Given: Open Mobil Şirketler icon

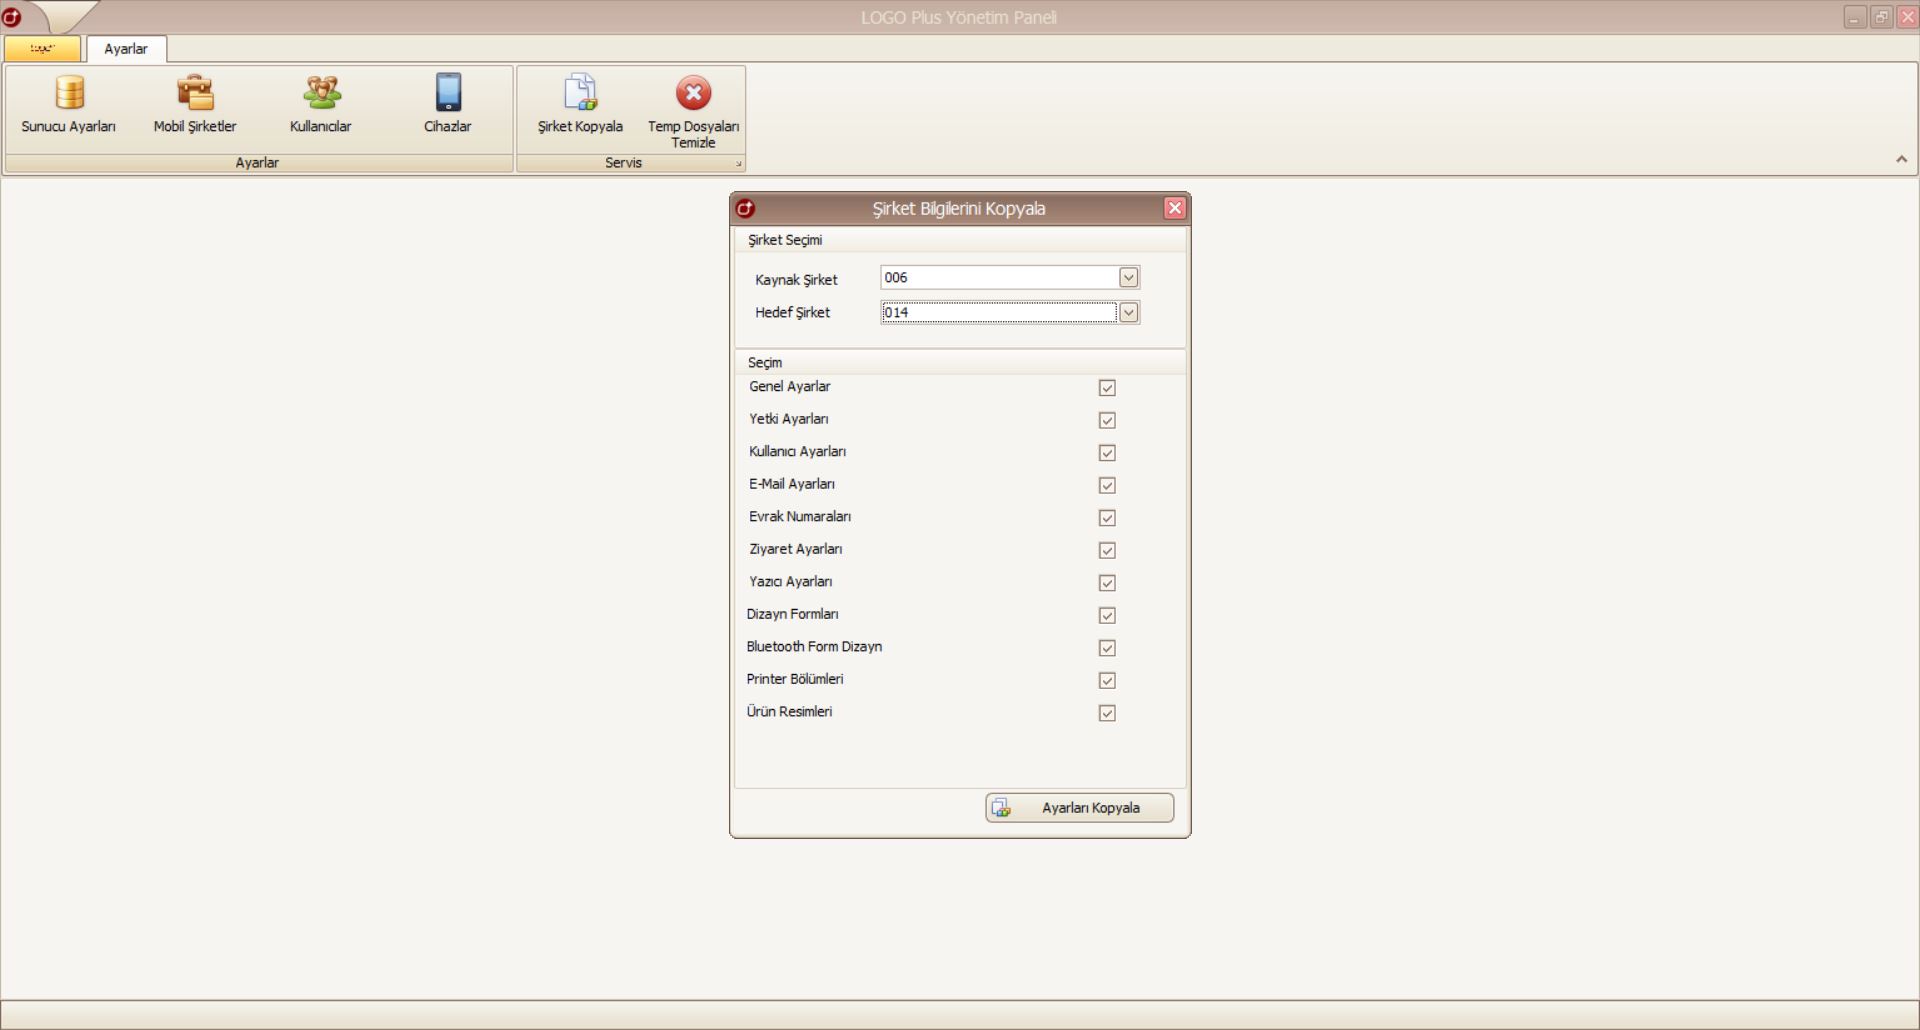Looking at the screenshot, I should click(x=195, y=103).
